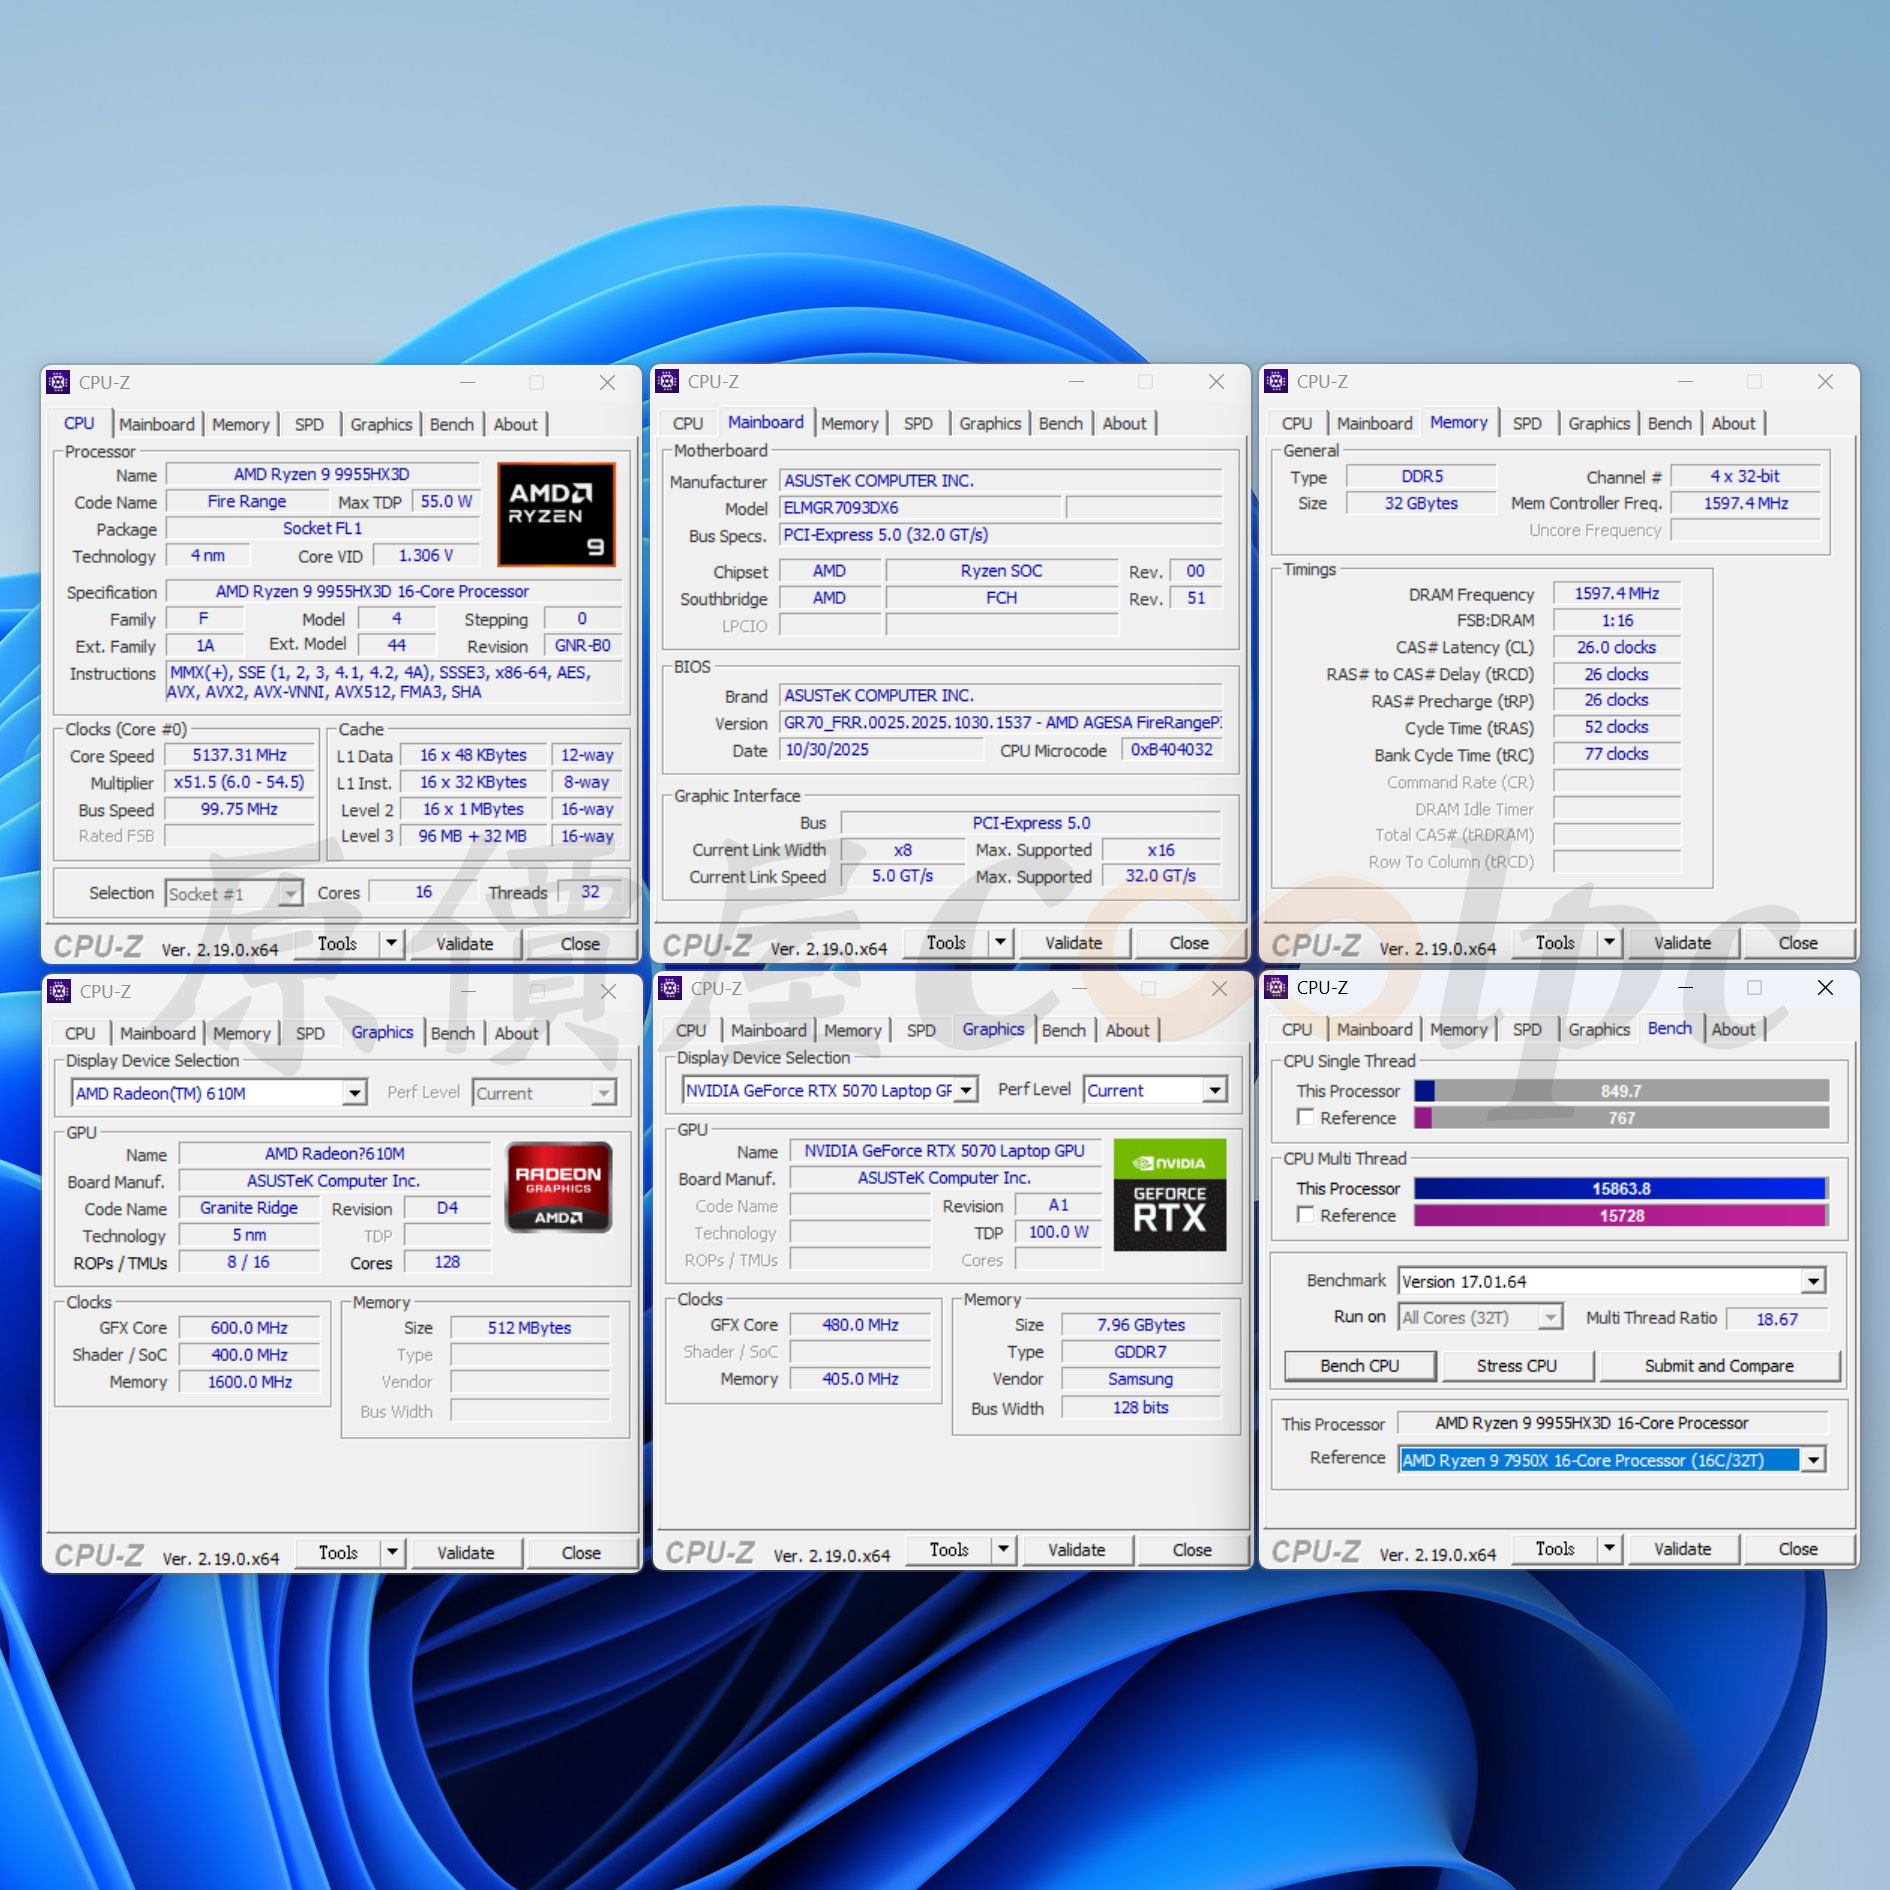Screen dimensions: 1890x1890
Task: Enable Reference checkbox under CPU Single Thread
Action: (x=1305, y=1117)
